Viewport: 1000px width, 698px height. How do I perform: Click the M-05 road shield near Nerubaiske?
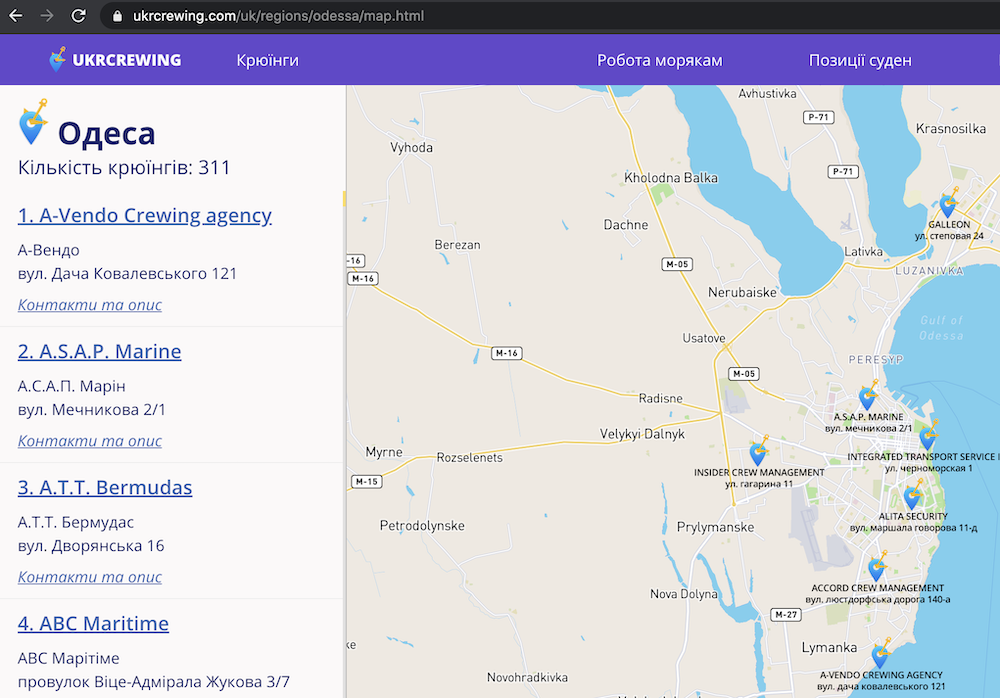pos(677,264)
